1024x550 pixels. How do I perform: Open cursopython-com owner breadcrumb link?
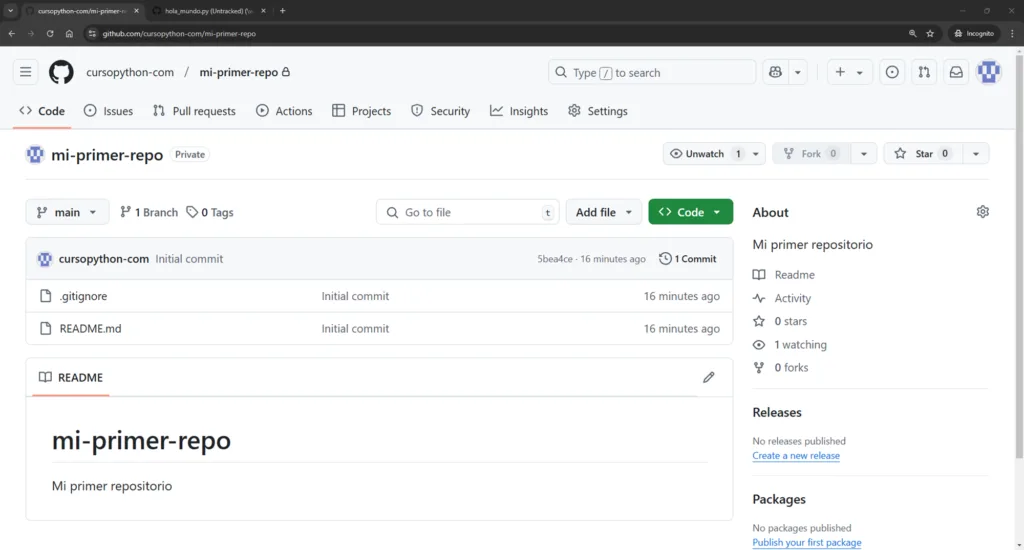pyautogui.click(x=130, y=72)
